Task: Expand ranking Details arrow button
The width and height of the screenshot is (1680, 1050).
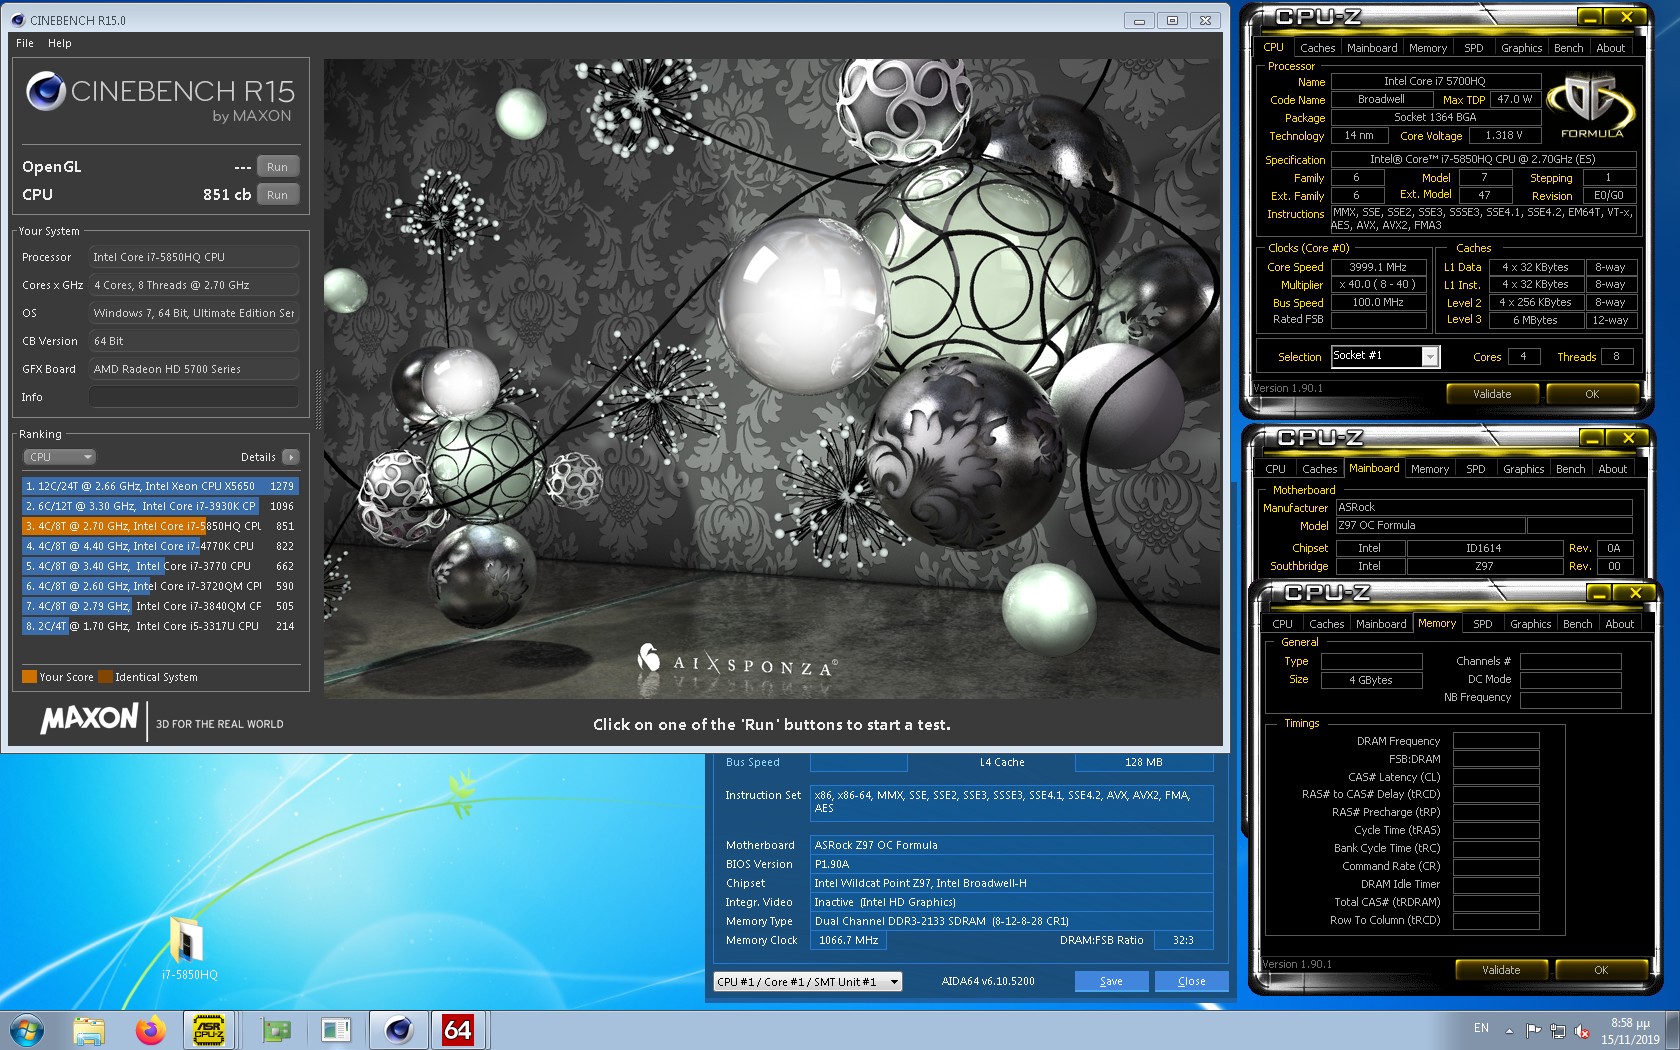Action: tap(291, 457)
